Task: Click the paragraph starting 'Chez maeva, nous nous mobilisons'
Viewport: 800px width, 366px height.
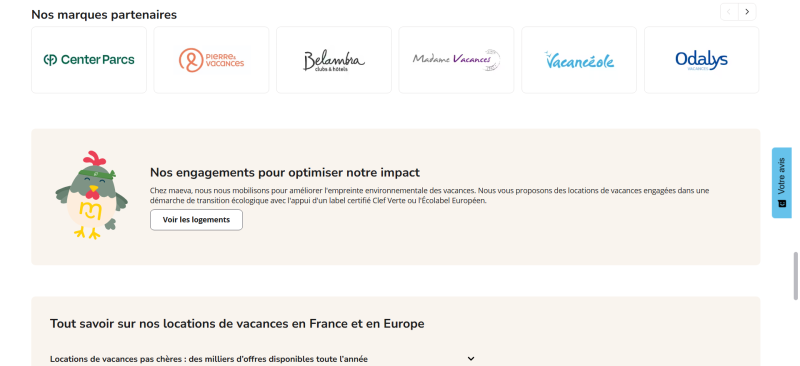Action: 430,196
